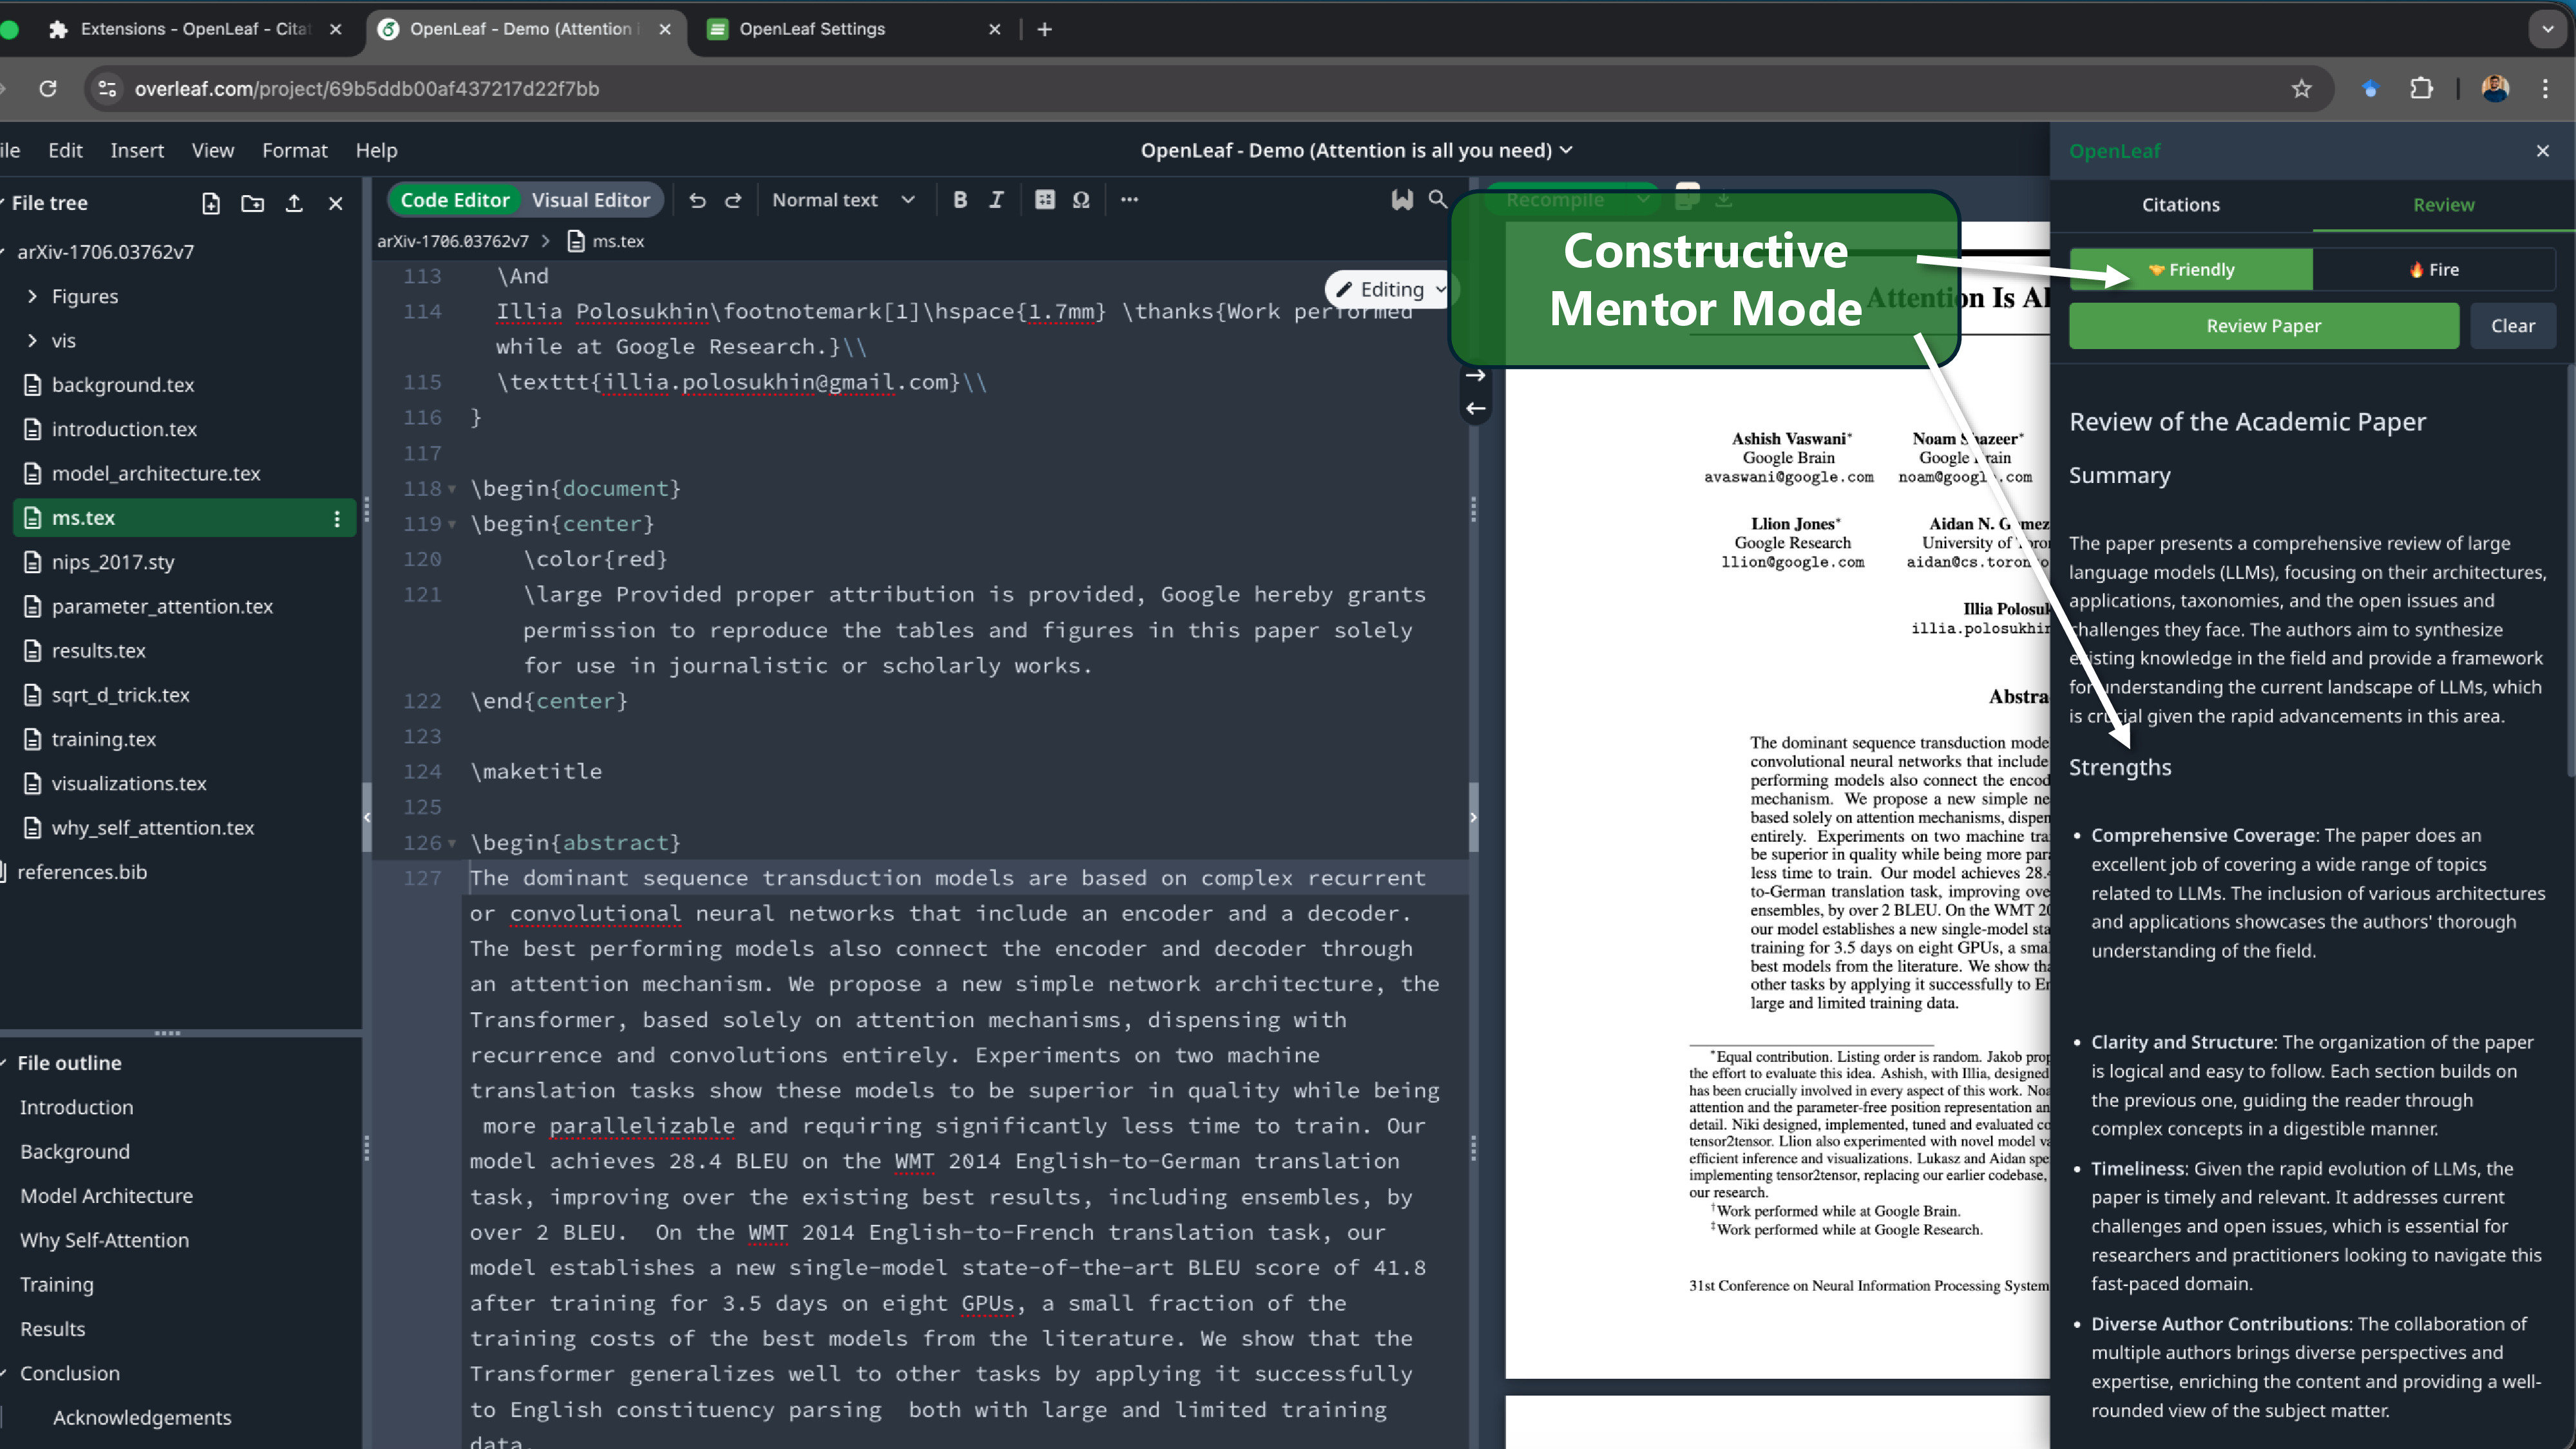Create a new file in the file tree
Screen dimensions: 2576x1449
pos(211,203)
